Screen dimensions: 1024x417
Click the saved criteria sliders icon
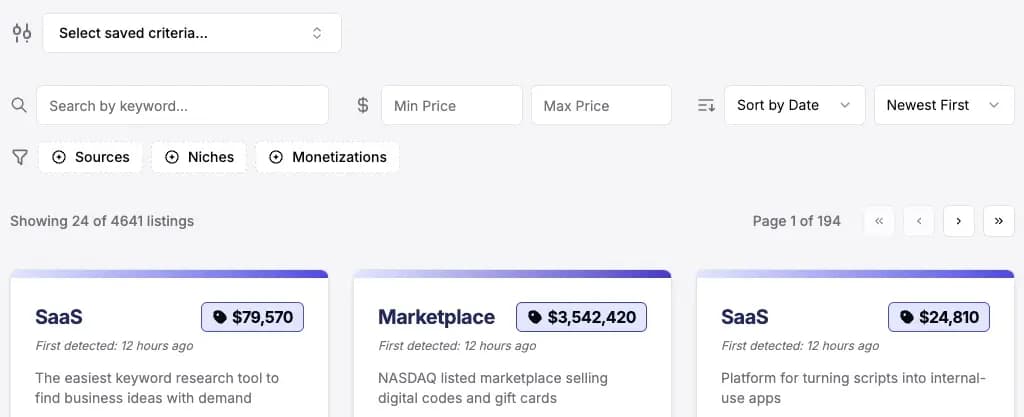coord(22,33)
